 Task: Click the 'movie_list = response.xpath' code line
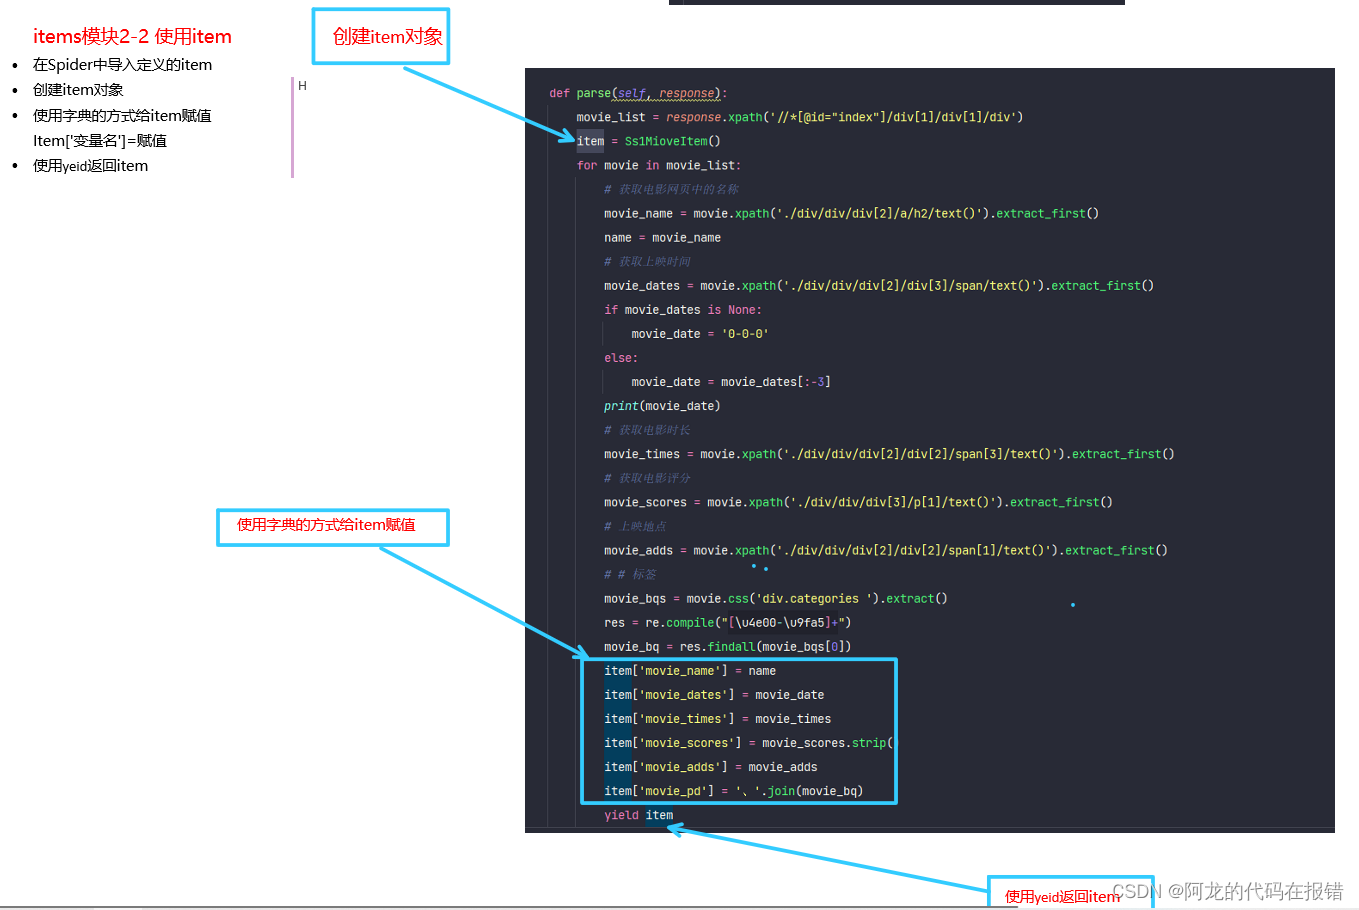(799, 117)
